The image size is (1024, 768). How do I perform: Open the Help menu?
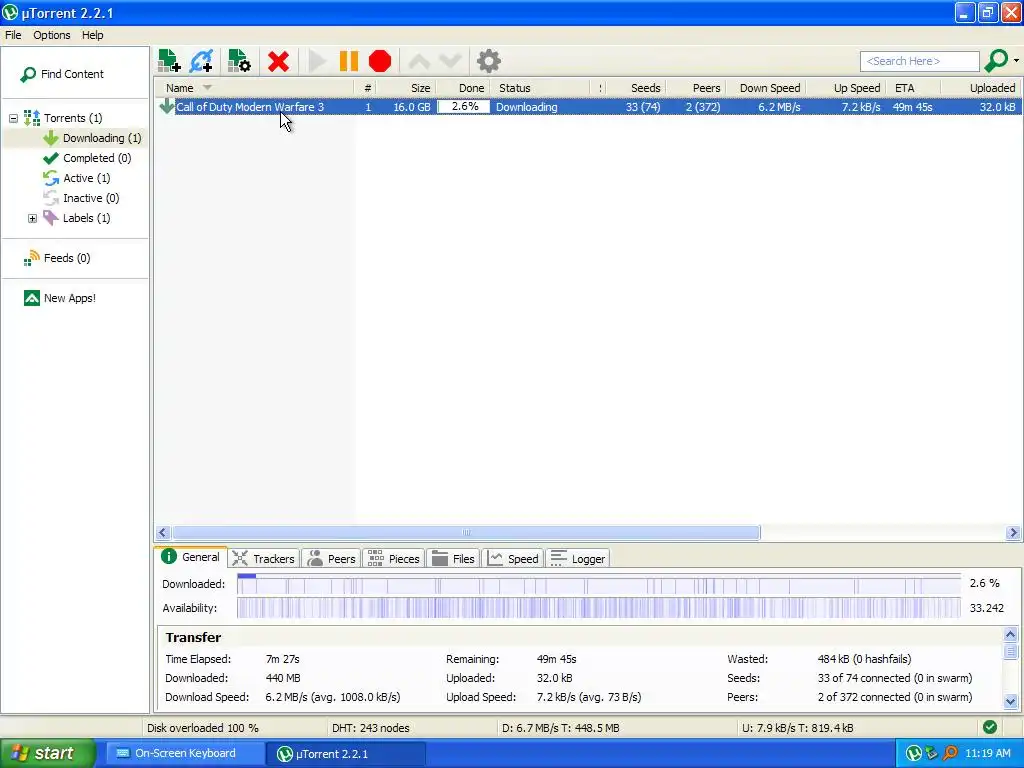(92, 35)
